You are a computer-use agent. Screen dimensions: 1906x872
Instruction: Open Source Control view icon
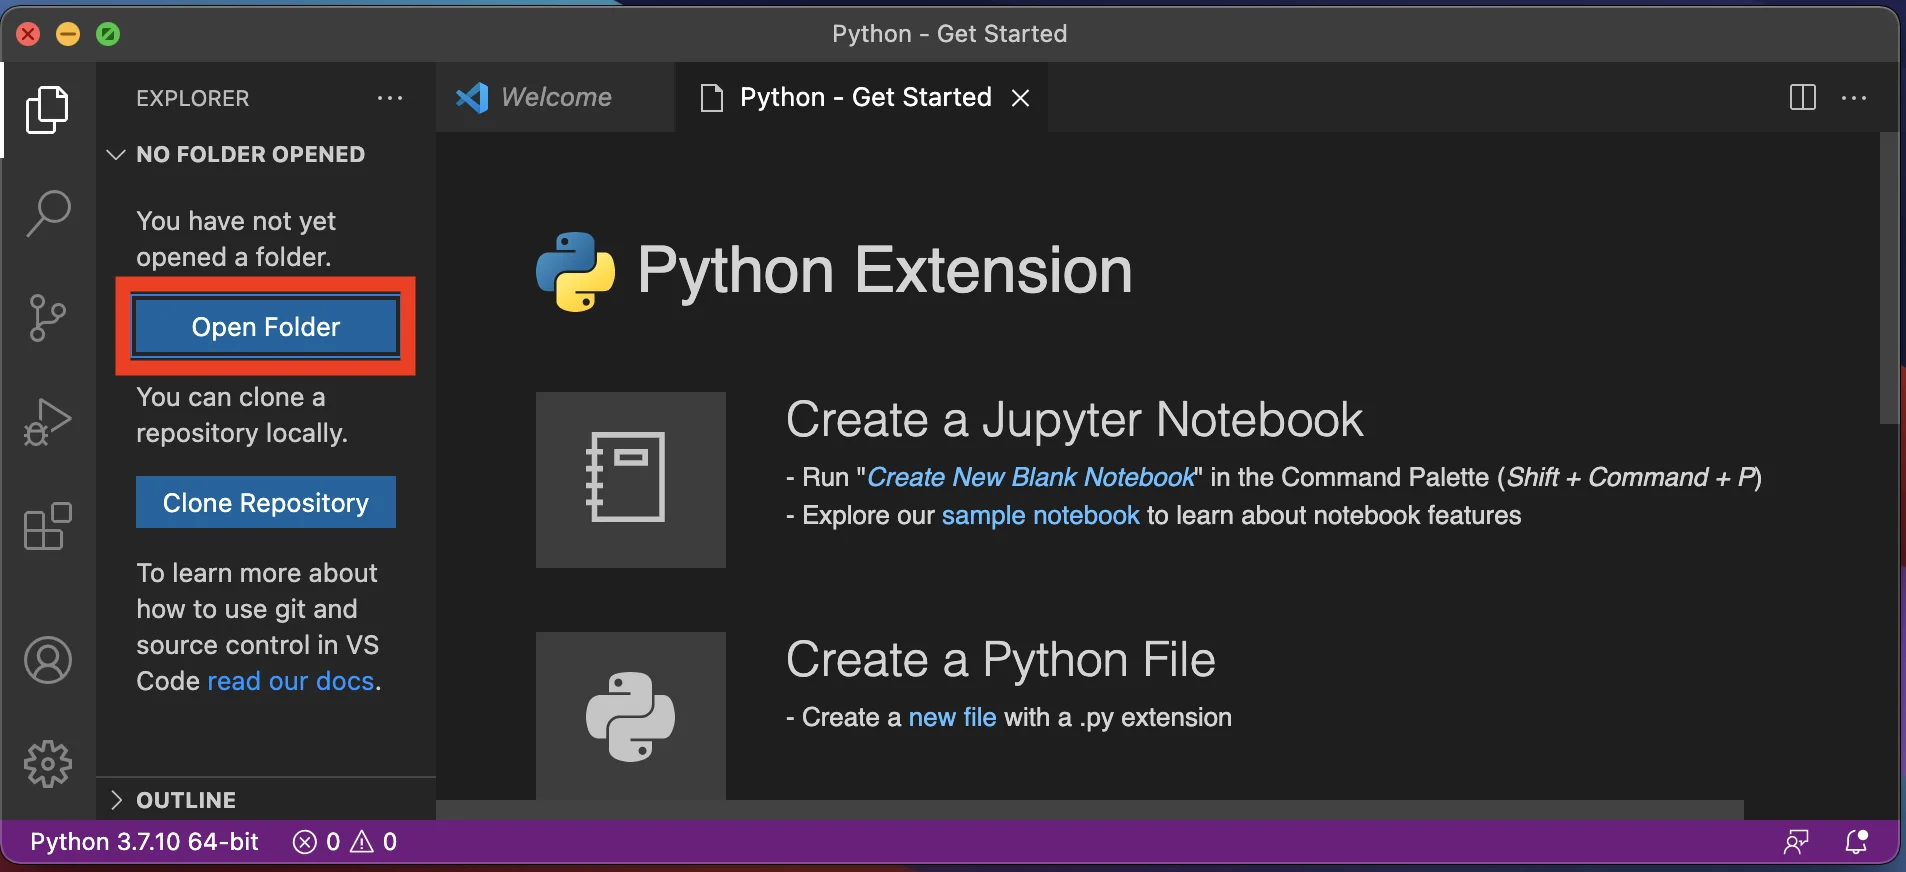pos(47,318)
